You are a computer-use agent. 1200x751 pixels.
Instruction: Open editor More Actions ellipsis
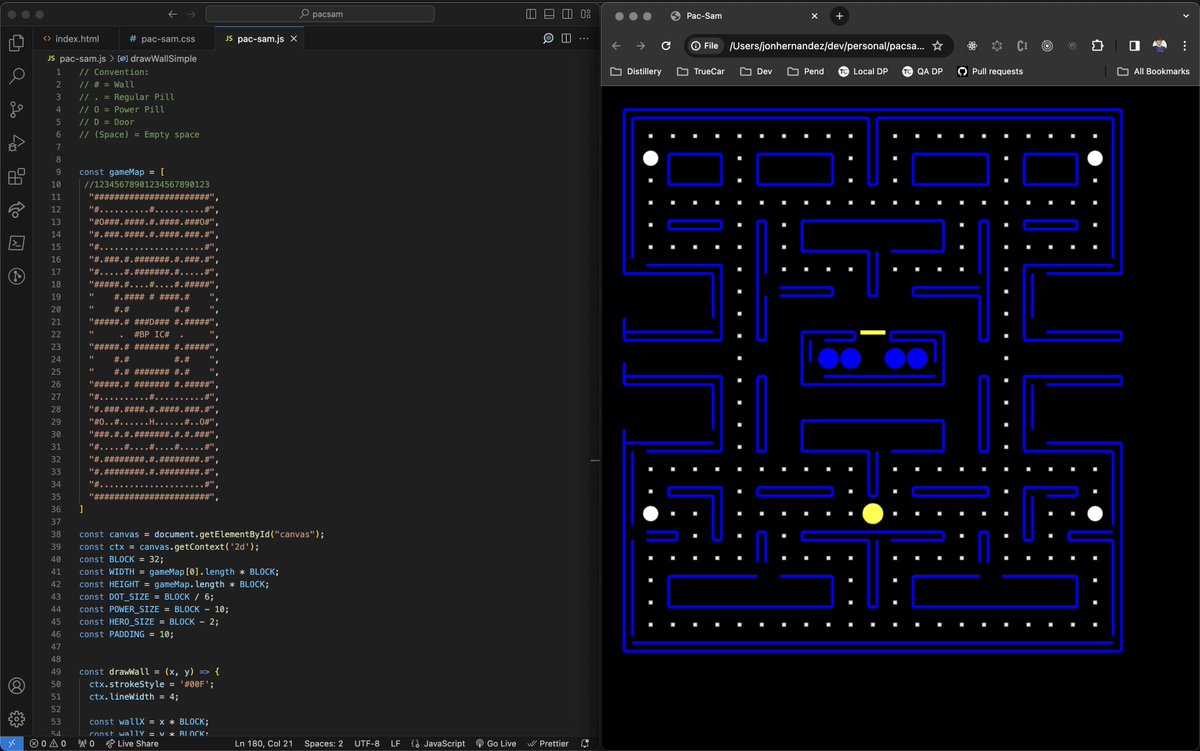click(584, 38)
